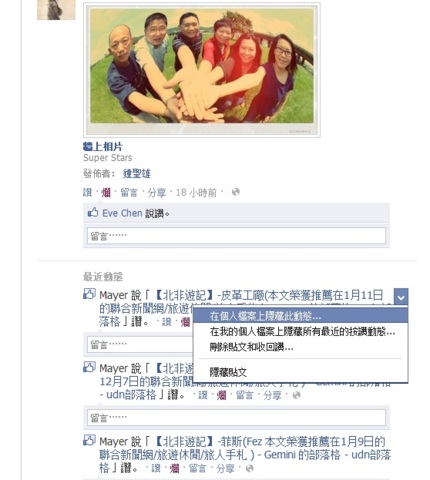Click the globe privacy icon beside 18 小時前
430x480 pixels.
(236, 192)
